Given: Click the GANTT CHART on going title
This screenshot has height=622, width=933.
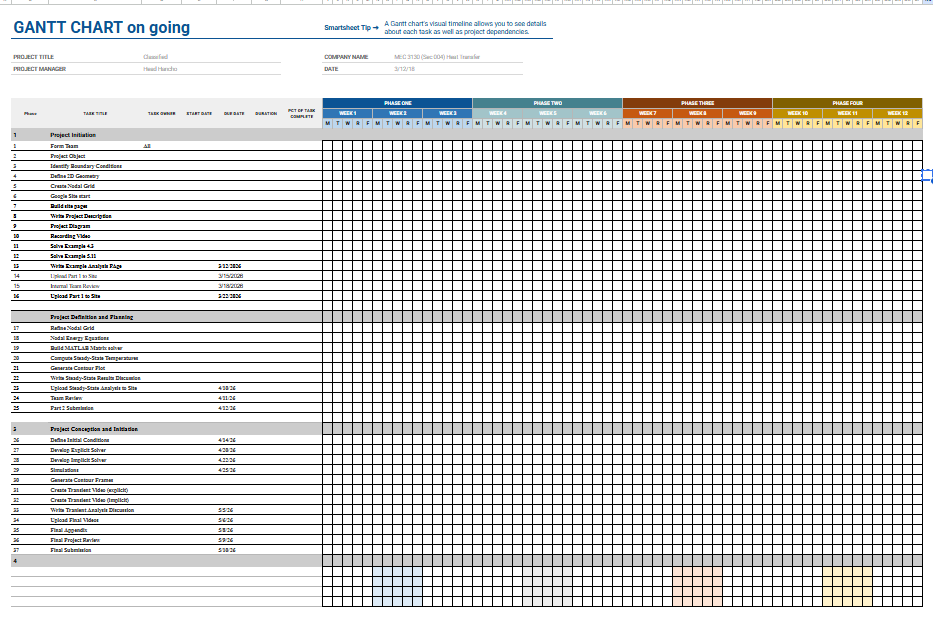Looking at the screenshot, I should click(102, 27).
